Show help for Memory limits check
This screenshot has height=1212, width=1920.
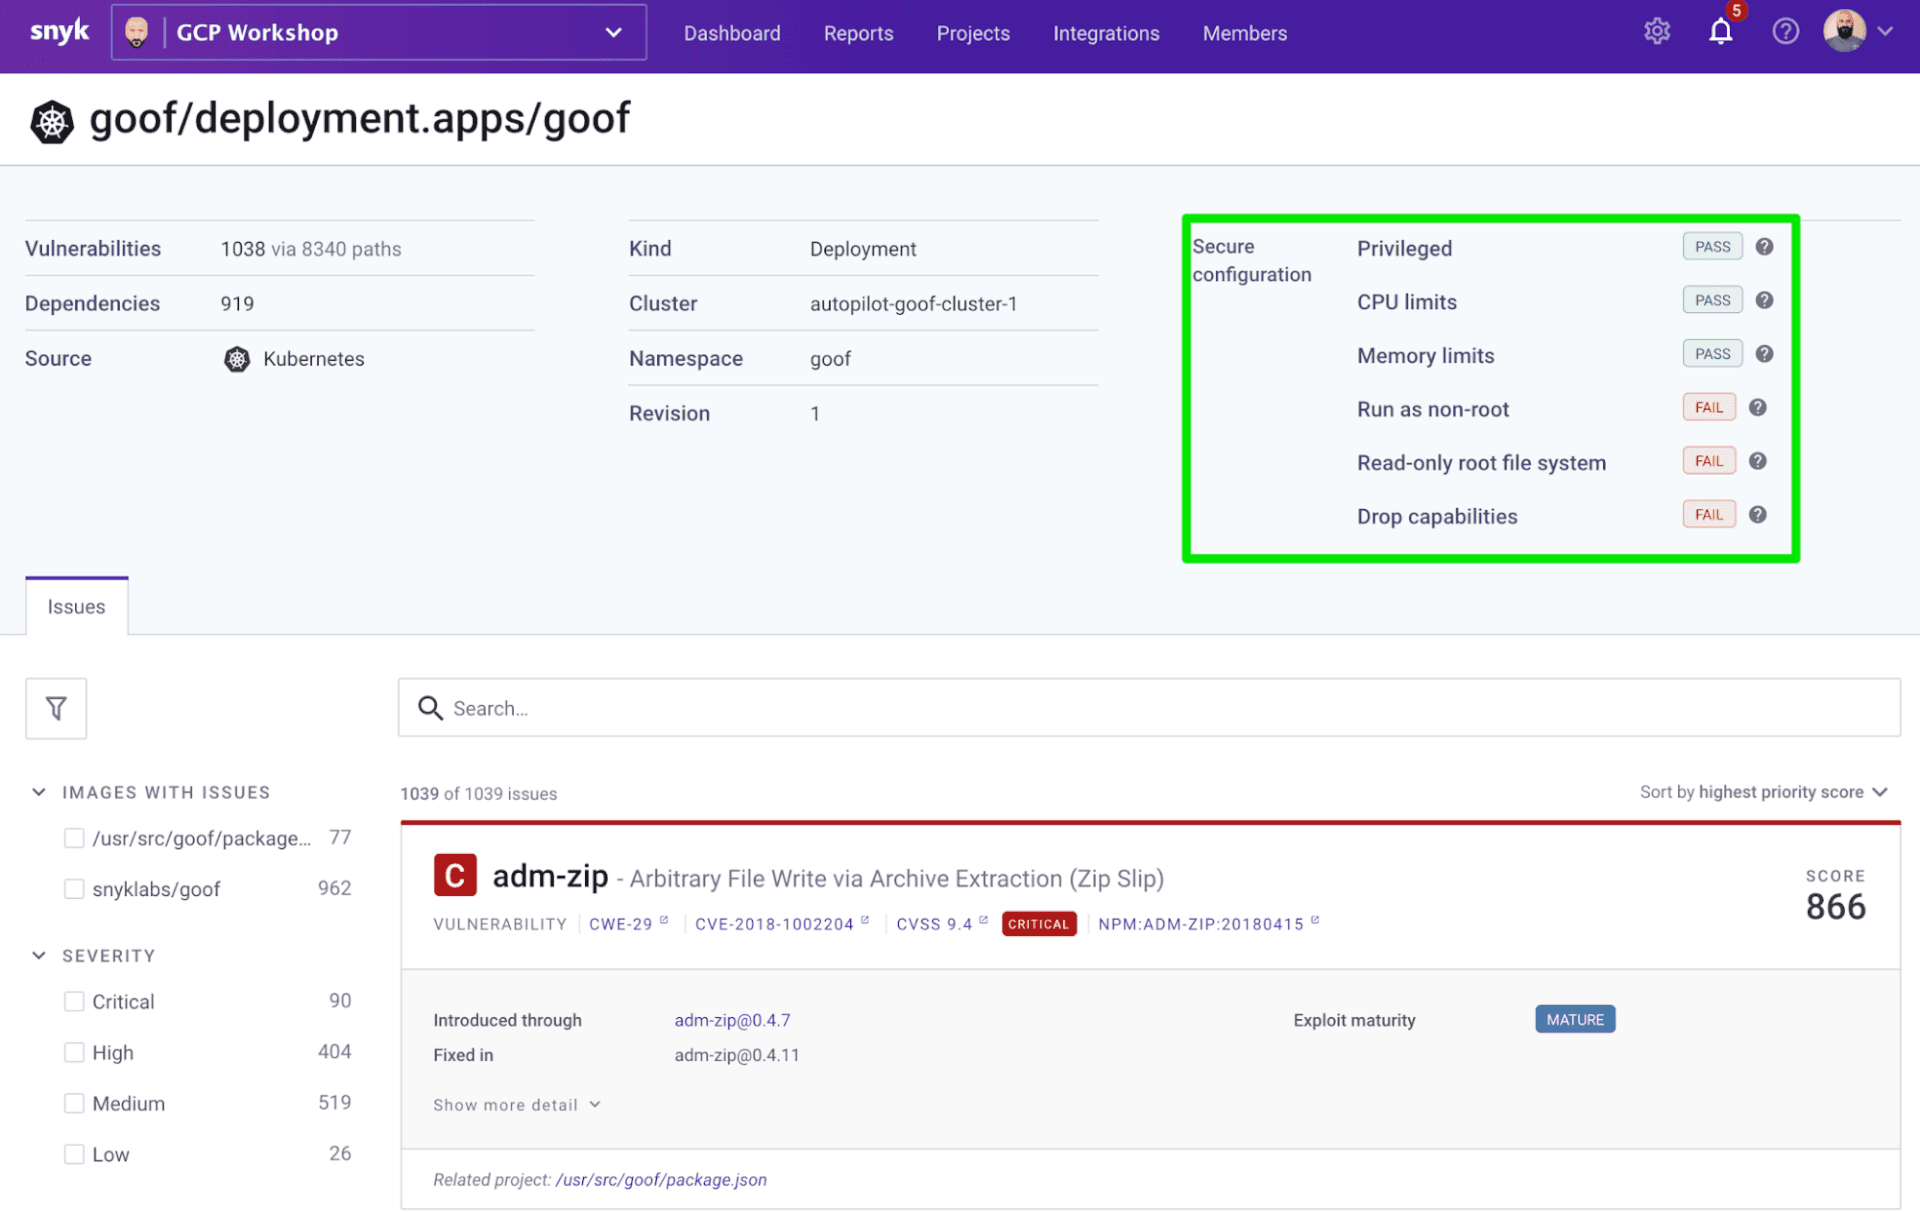[1764, 354]
